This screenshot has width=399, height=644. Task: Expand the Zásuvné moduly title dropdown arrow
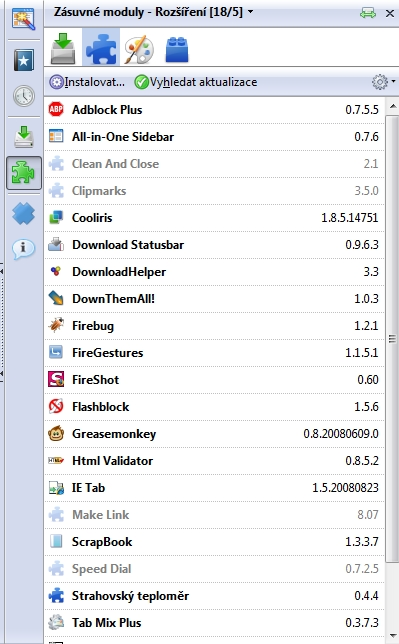(x=250, y=12)
